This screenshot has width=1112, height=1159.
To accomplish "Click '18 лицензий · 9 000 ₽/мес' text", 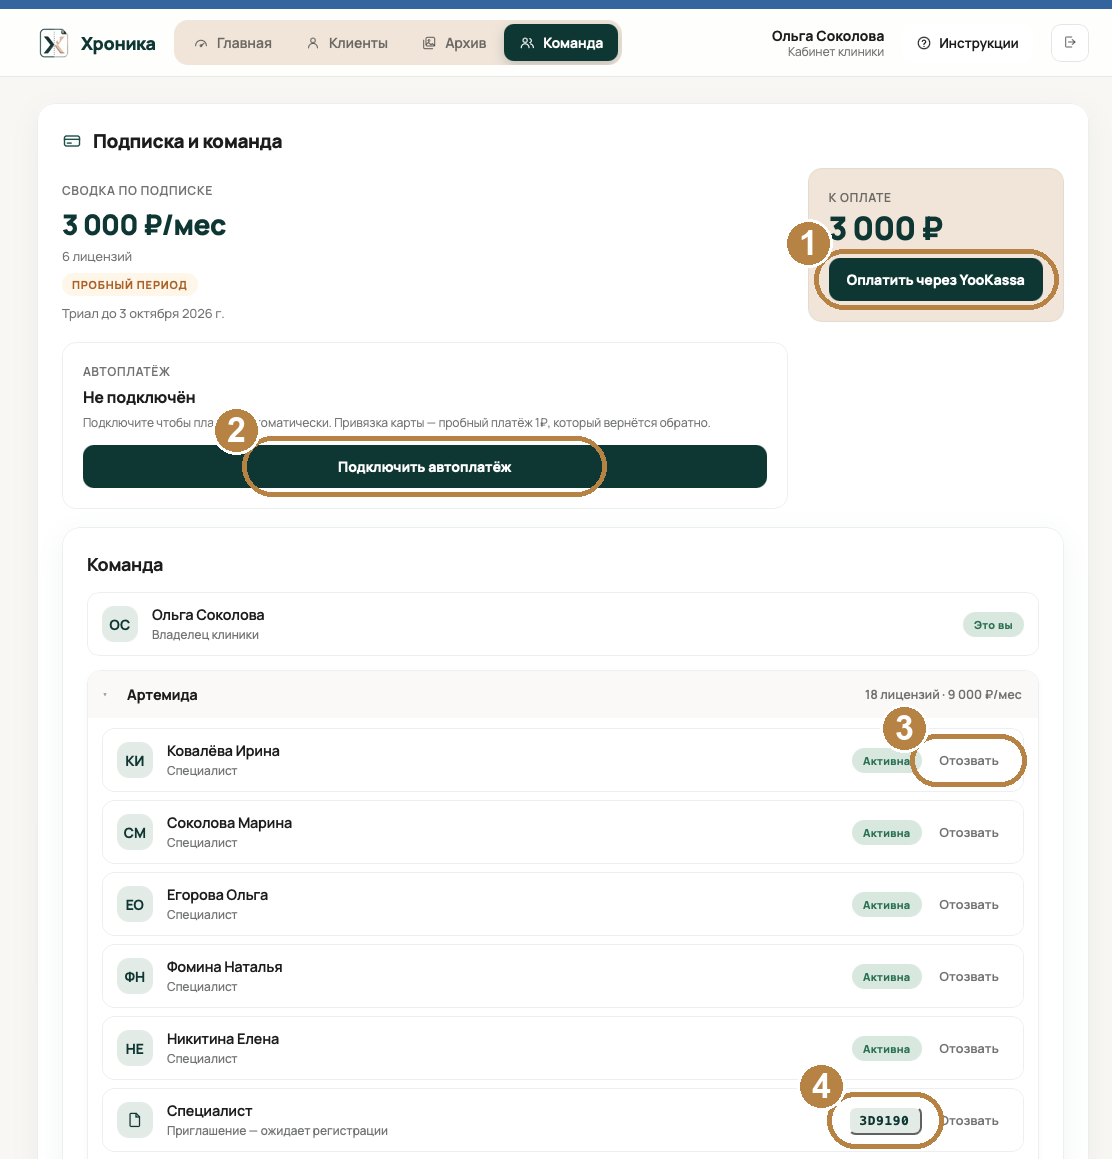I will (943, 695).
